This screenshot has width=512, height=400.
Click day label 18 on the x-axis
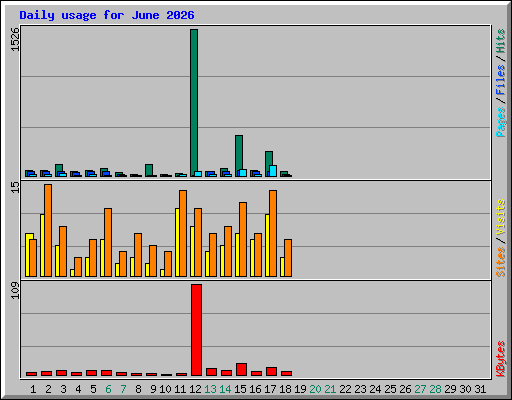[x=285, y=389]
